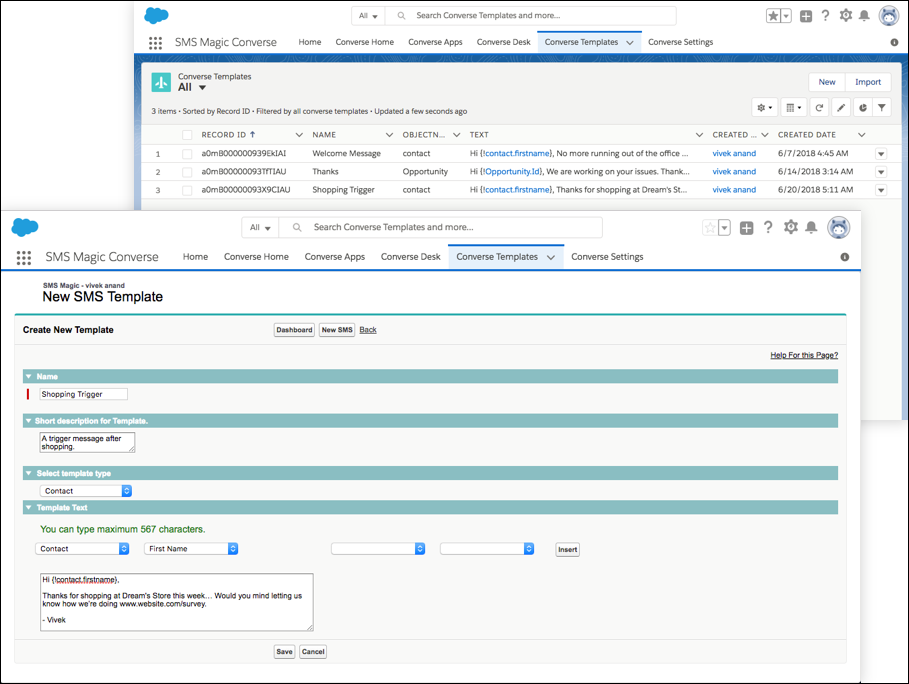Open global actions plus icon in back window
Viewport: 909px width, 684px height.
coord(806,16)
